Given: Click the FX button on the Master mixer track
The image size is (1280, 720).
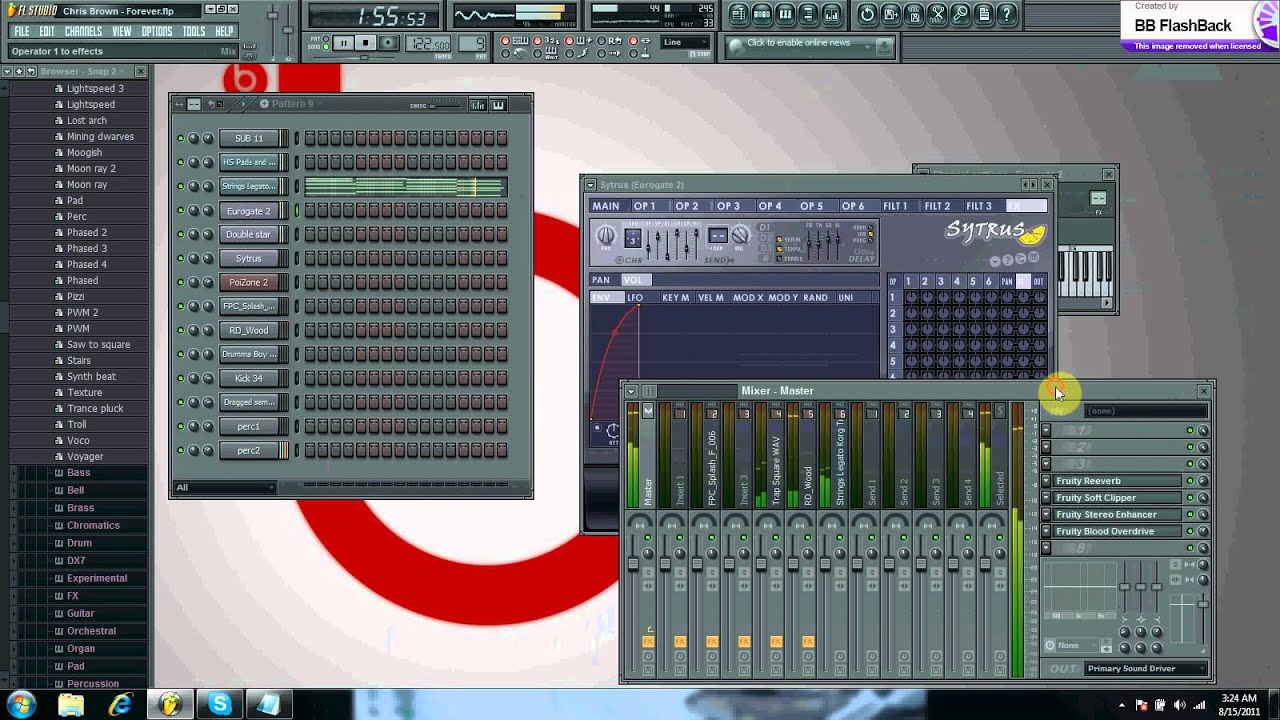Looking at the screenshot, I should click(648, 642).
